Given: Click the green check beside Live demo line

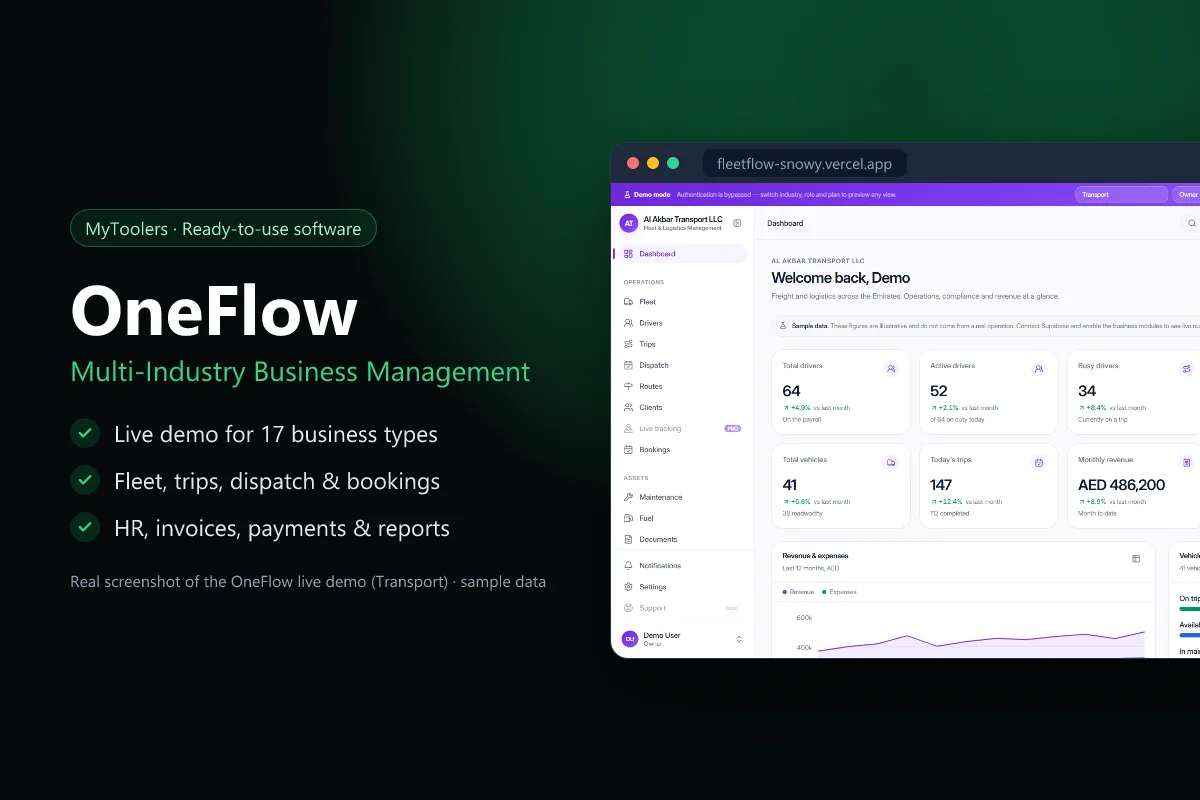Looking at the screenshot, I should click(x=85, y=433).
